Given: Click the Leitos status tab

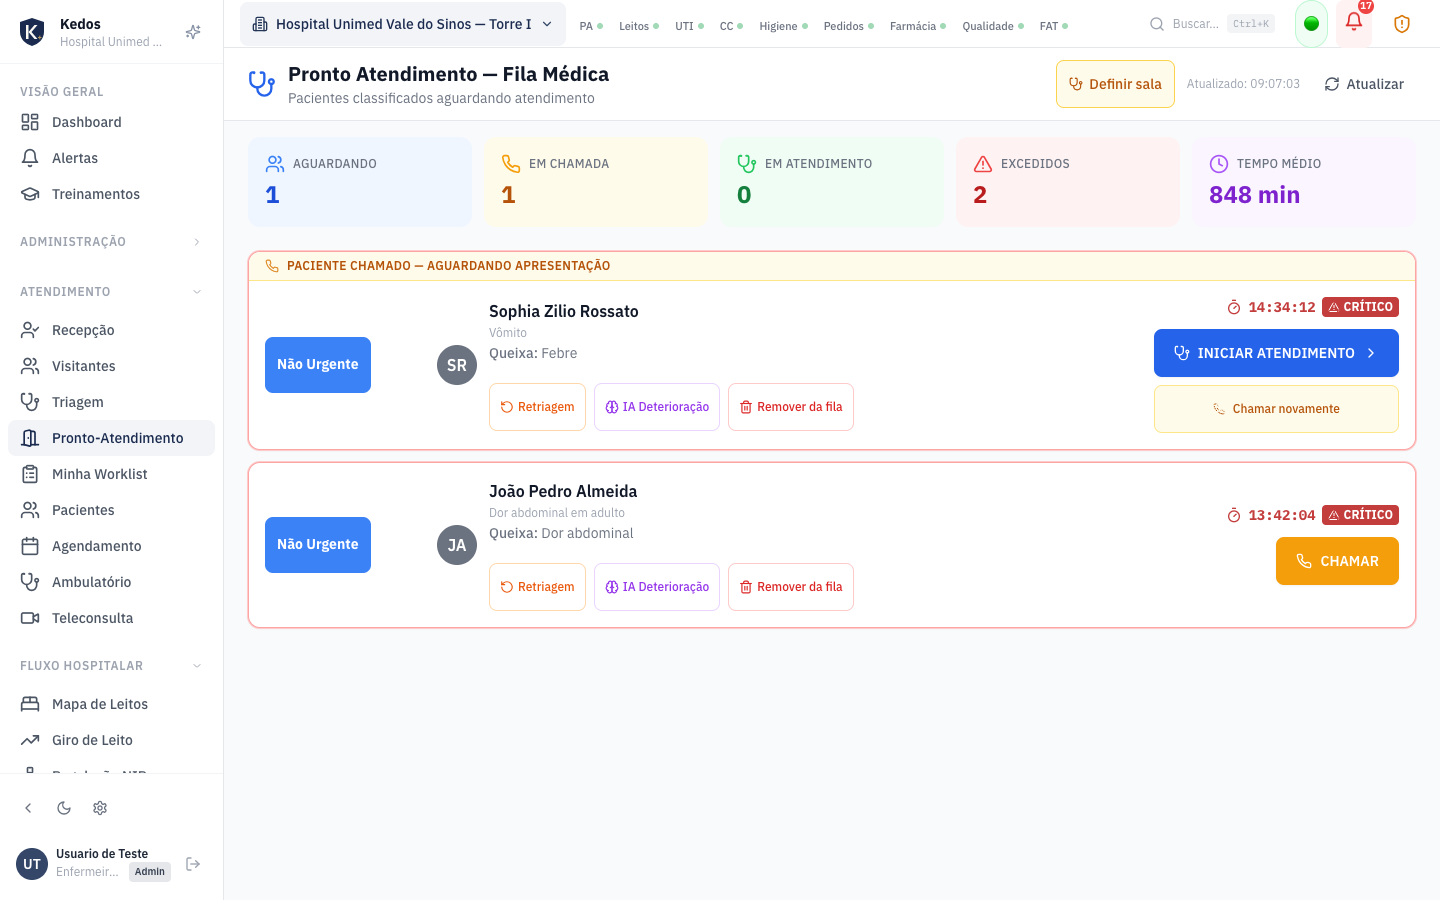Looking at the screenshot, I should click(639, 26).
